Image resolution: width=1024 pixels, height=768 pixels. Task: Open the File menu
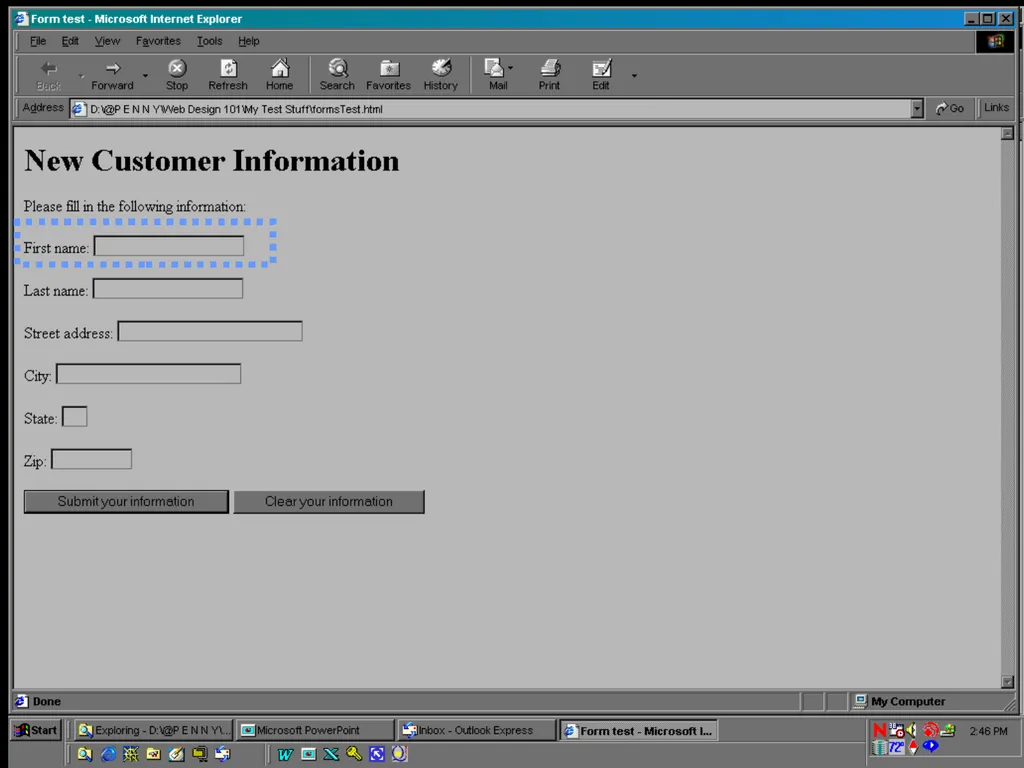(38, 41)
